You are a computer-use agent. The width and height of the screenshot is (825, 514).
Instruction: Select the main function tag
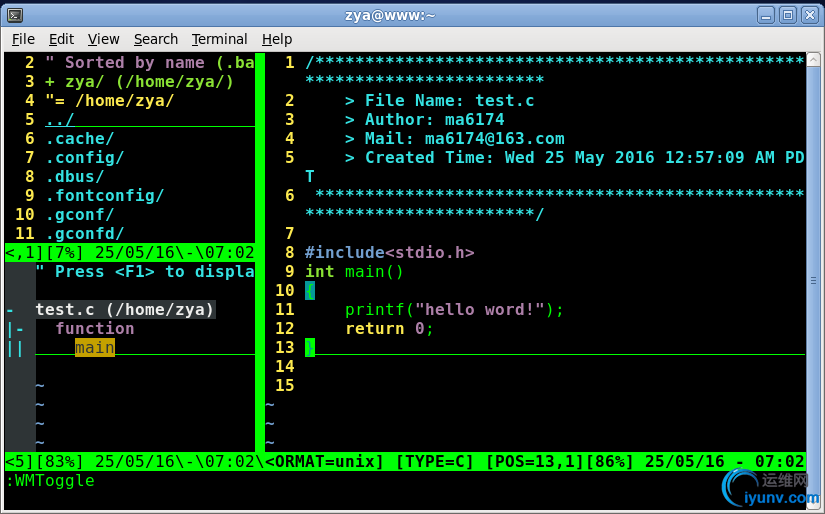[x=95, y=348]
